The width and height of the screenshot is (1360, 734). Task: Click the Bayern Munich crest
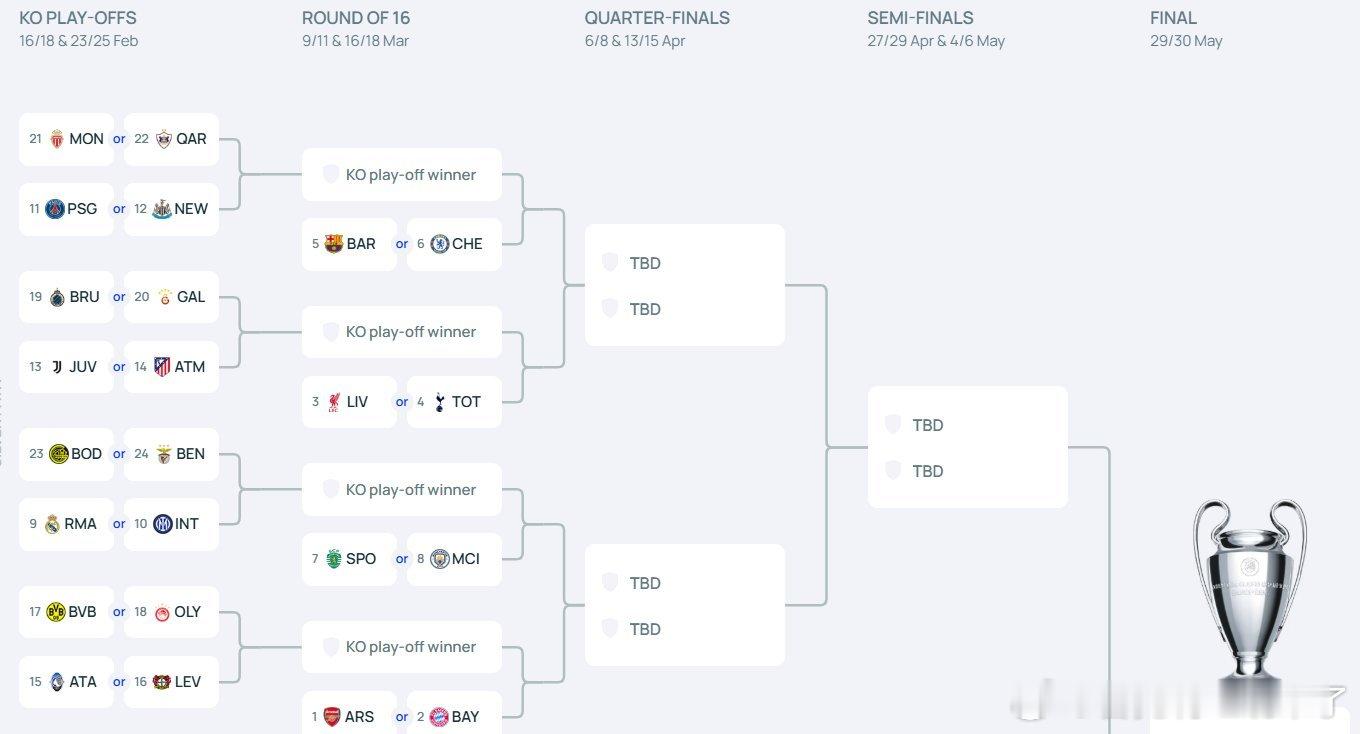439,717
